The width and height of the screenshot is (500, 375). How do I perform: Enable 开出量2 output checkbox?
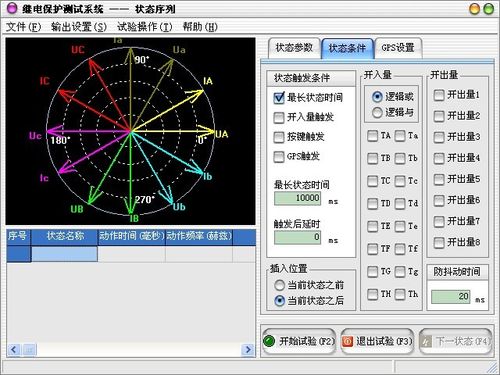[x=439, y=116]
